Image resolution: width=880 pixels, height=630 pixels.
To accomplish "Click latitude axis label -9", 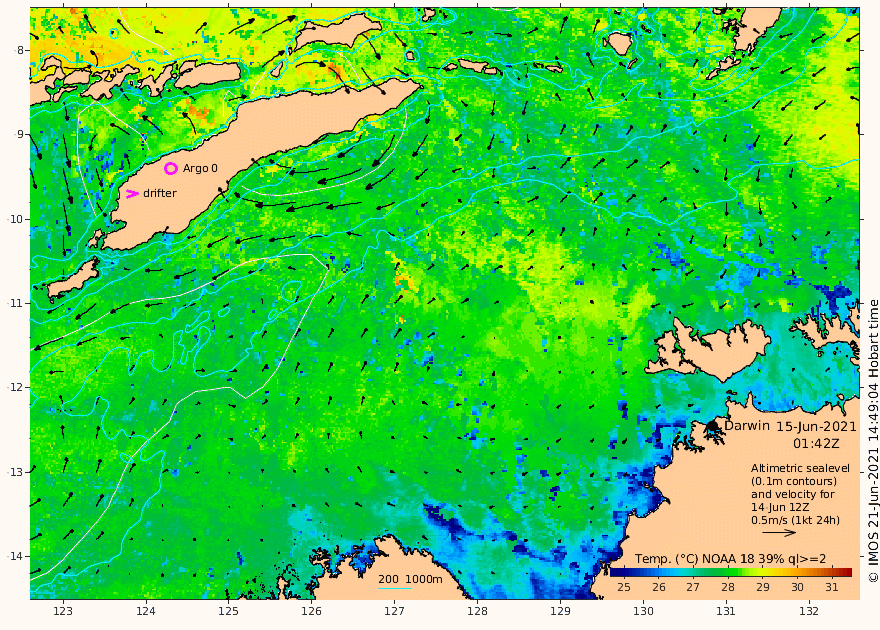I will [x=19, y=134].
